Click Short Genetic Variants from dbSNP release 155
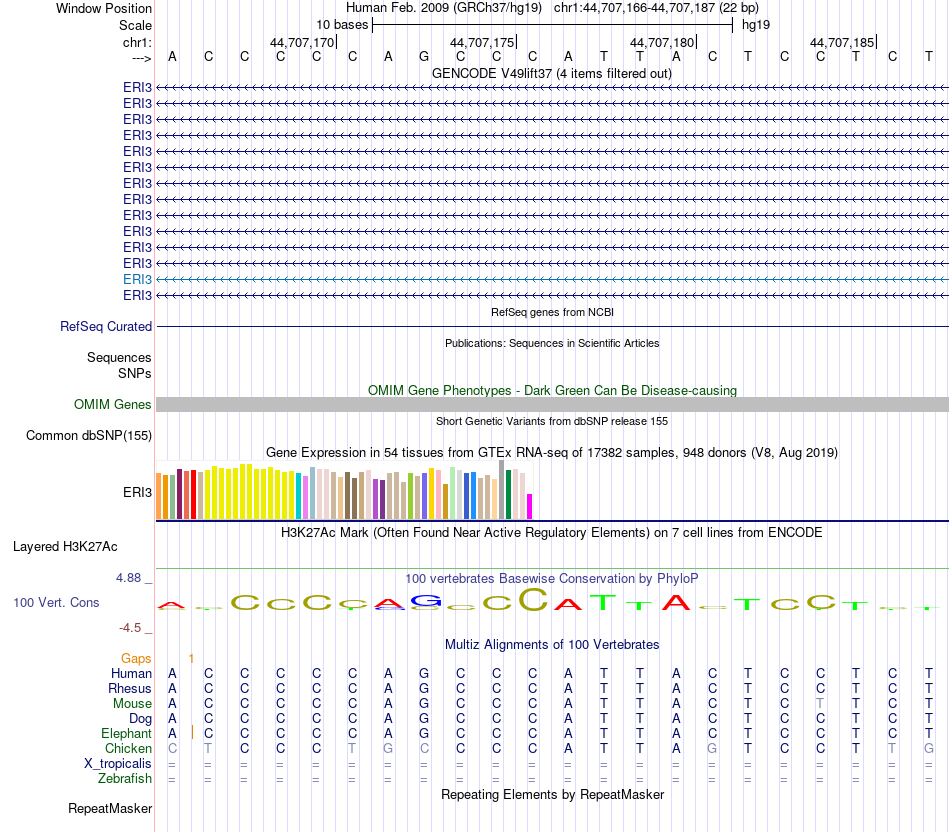 (552, 421)
